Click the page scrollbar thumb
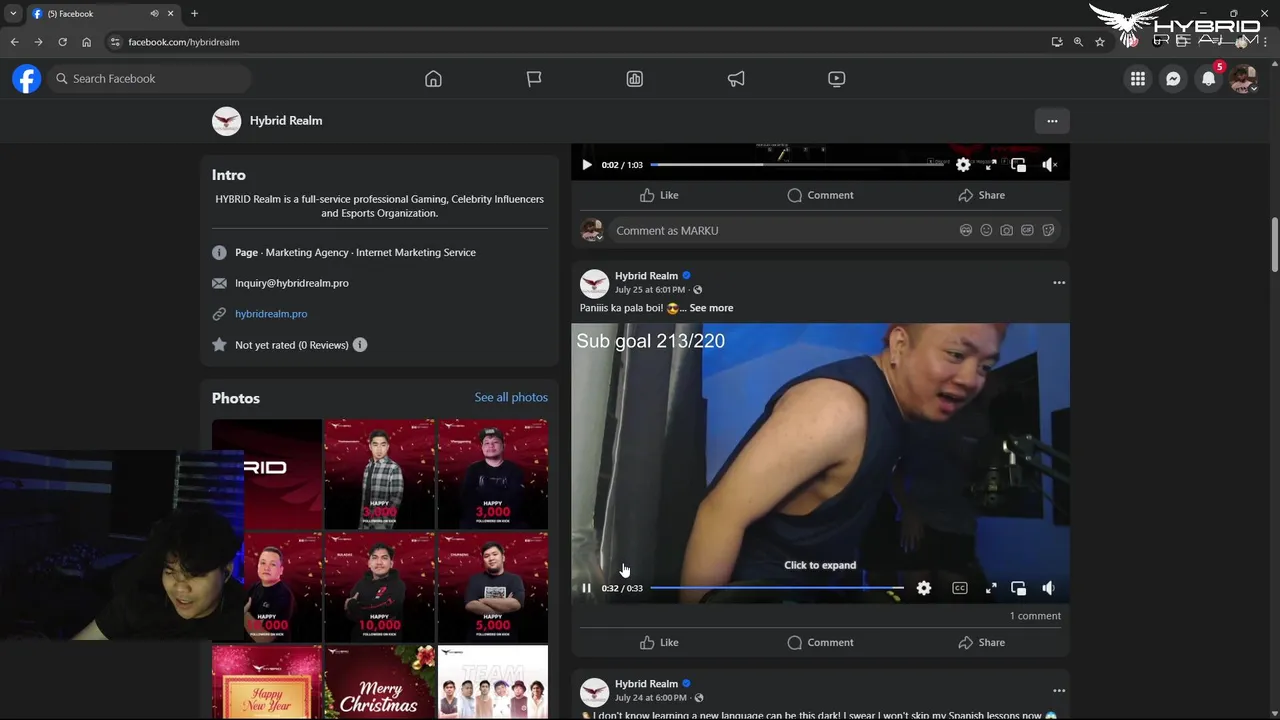Viewport: 1280px width, 720px height. click(x=1275, y=244)
